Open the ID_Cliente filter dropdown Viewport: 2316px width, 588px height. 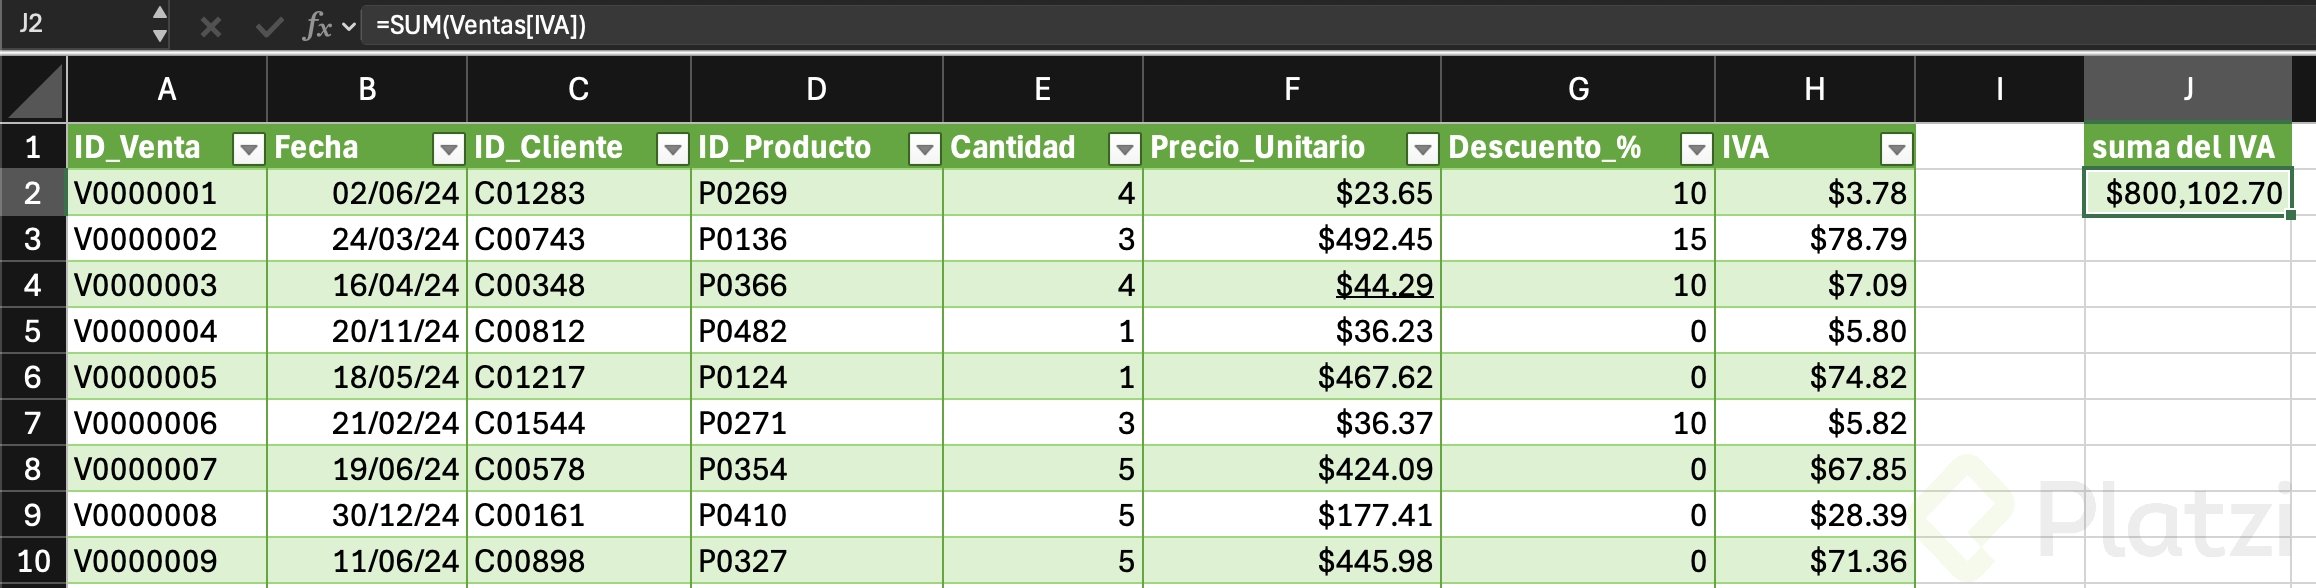click(672, 149)
